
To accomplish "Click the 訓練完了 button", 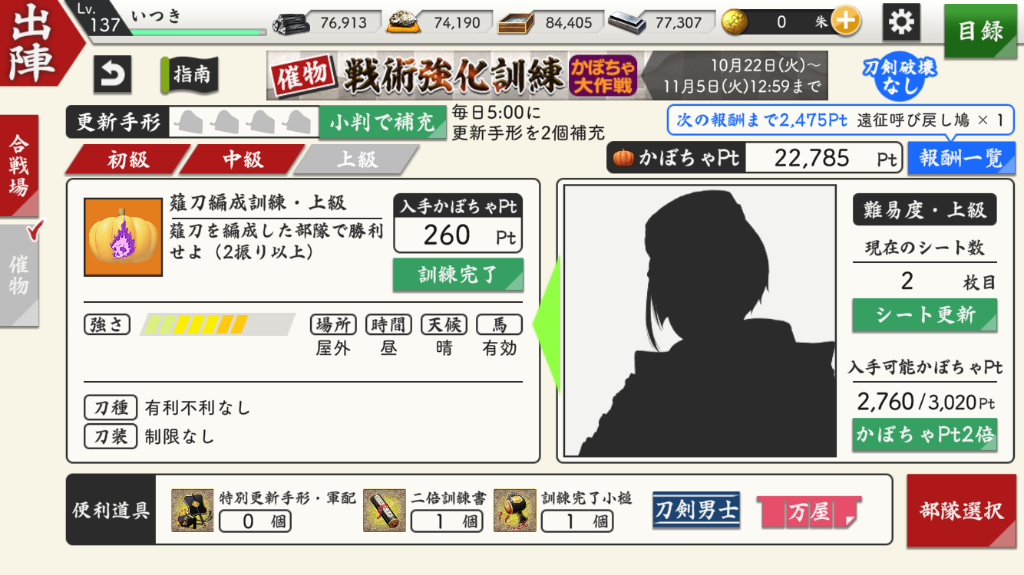I will tap(458, 274).
